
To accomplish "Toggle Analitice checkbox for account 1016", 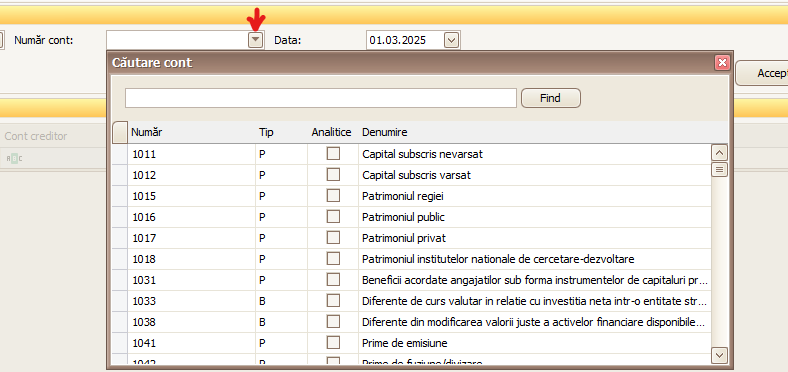I will (x=333, y=217).
